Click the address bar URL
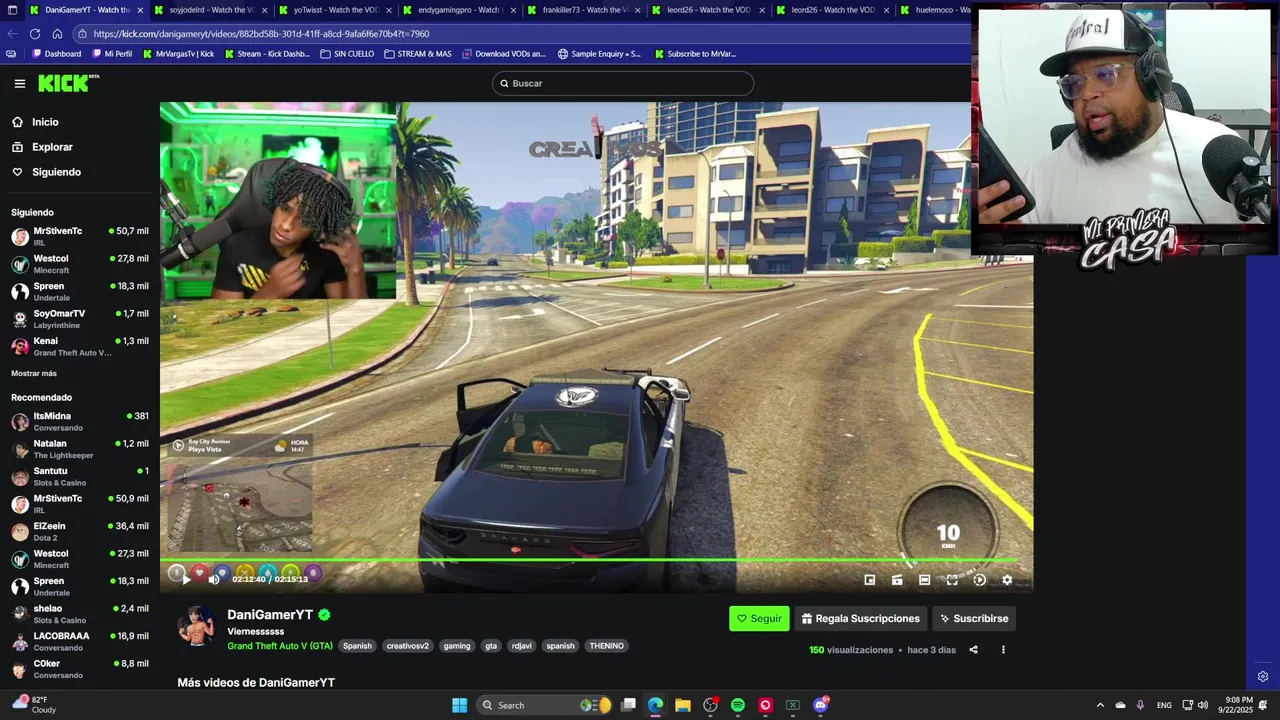Screen dimensions: 1280x720 pyautogui.click(x=262, y=33)
